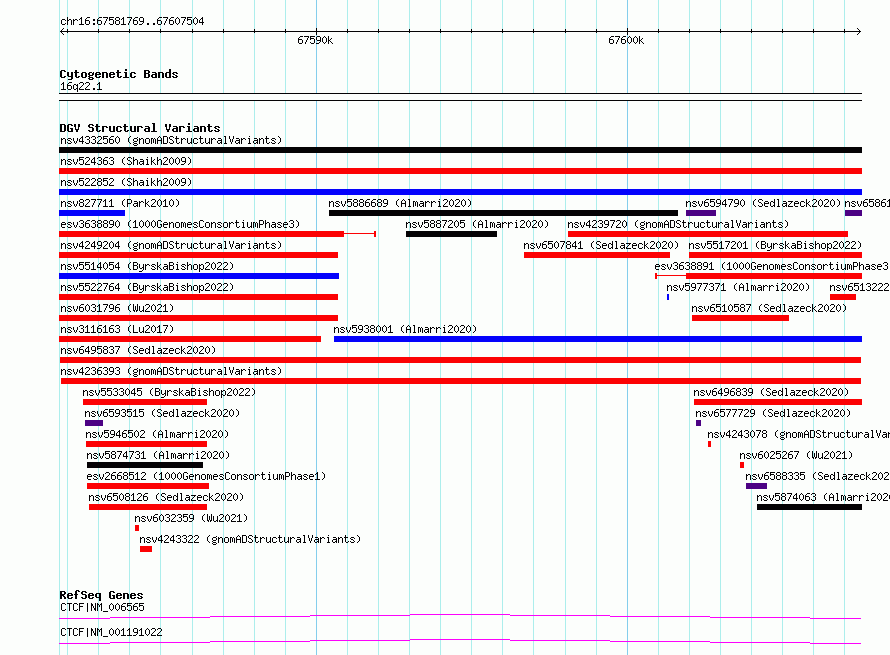Select nsv5887205 (Almarri2020) label
The image size is (890, 655).
pyautogui.click(x=477, y=224)
